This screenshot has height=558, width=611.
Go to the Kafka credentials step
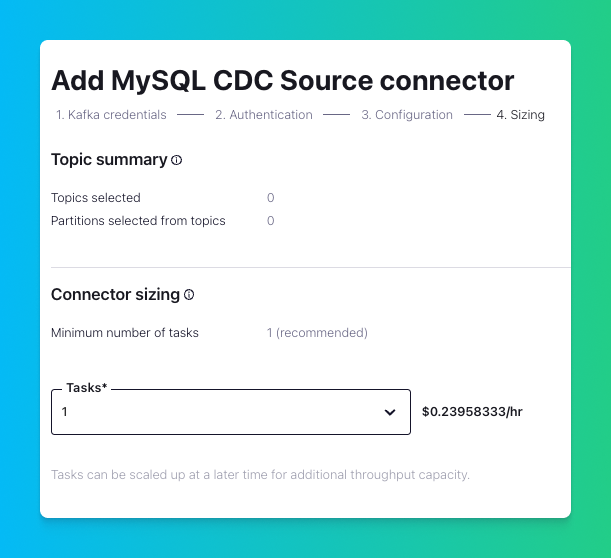(x=111, y=115)
